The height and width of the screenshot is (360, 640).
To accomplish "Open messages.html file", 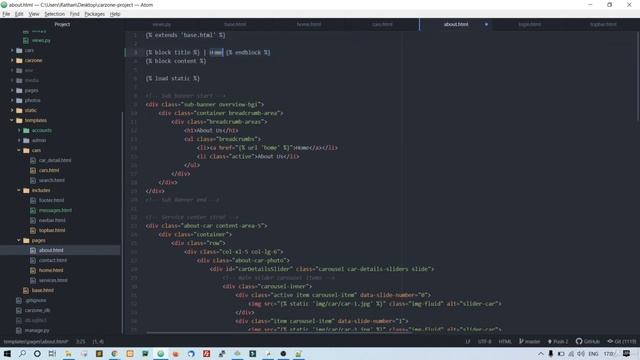I will click(x=55, y=210).
